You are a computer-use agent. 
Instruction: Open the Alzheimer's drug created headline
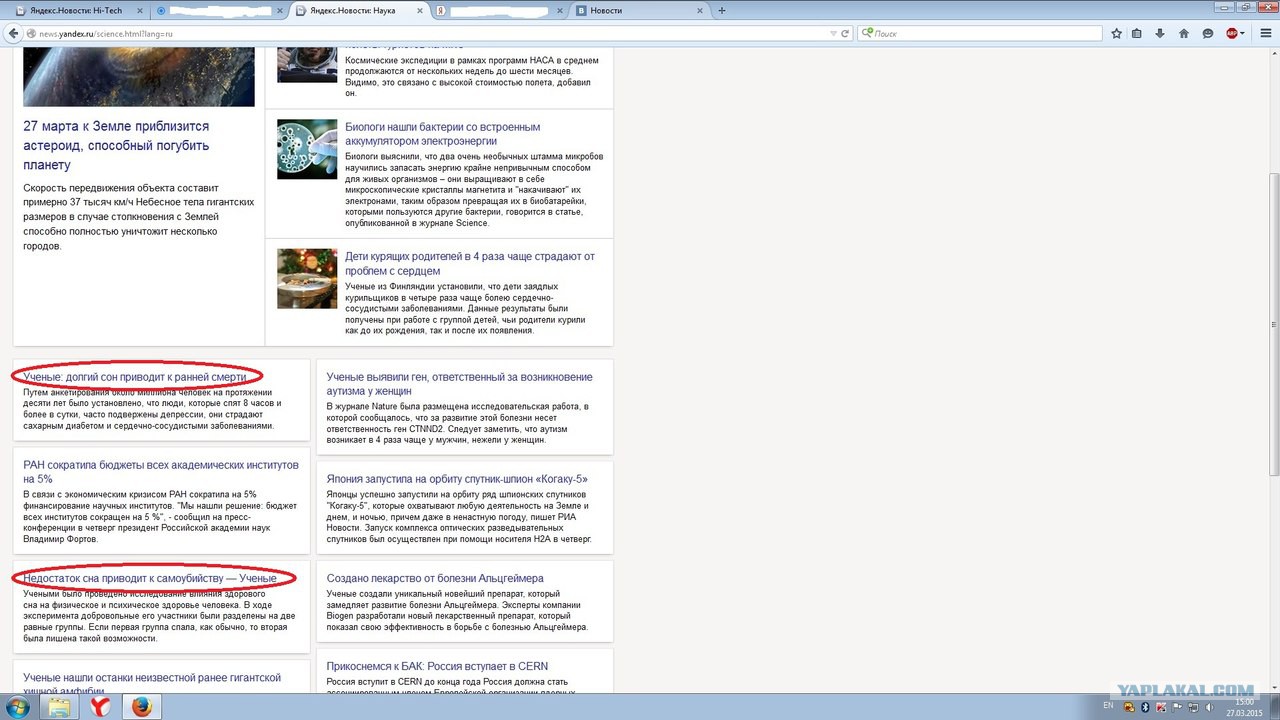click(x=435, y=578)
